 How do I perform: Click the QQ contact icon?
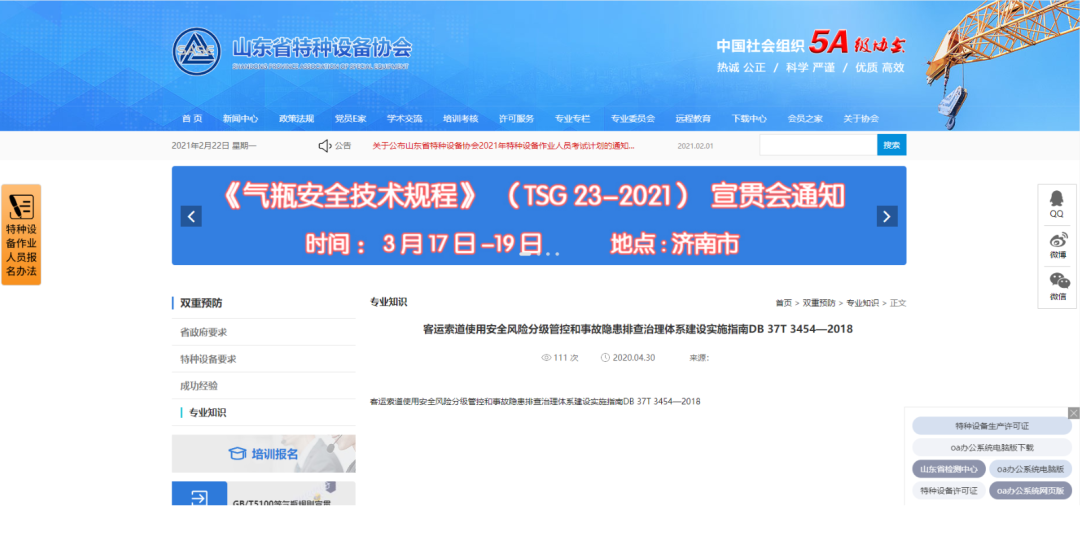(x=1057, y=200)
